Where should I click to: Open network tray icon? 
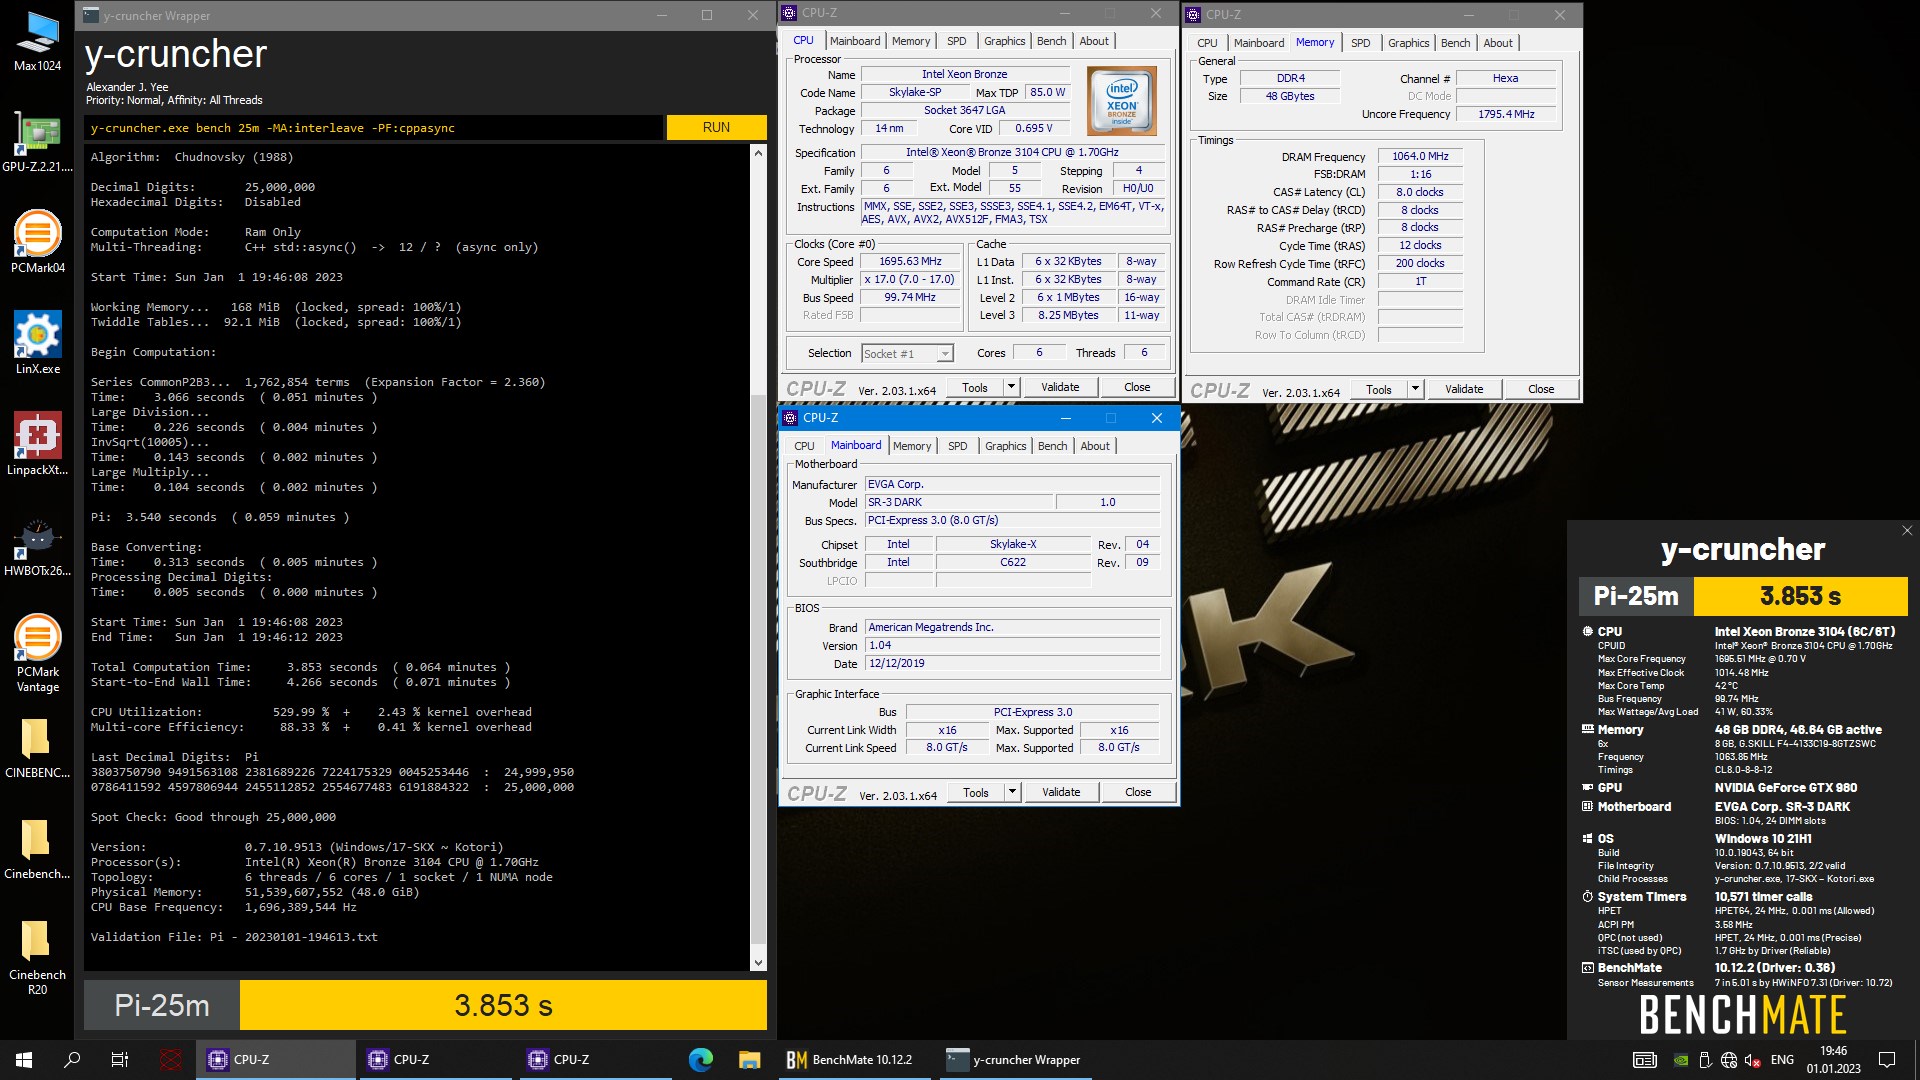[1729, 1060]
